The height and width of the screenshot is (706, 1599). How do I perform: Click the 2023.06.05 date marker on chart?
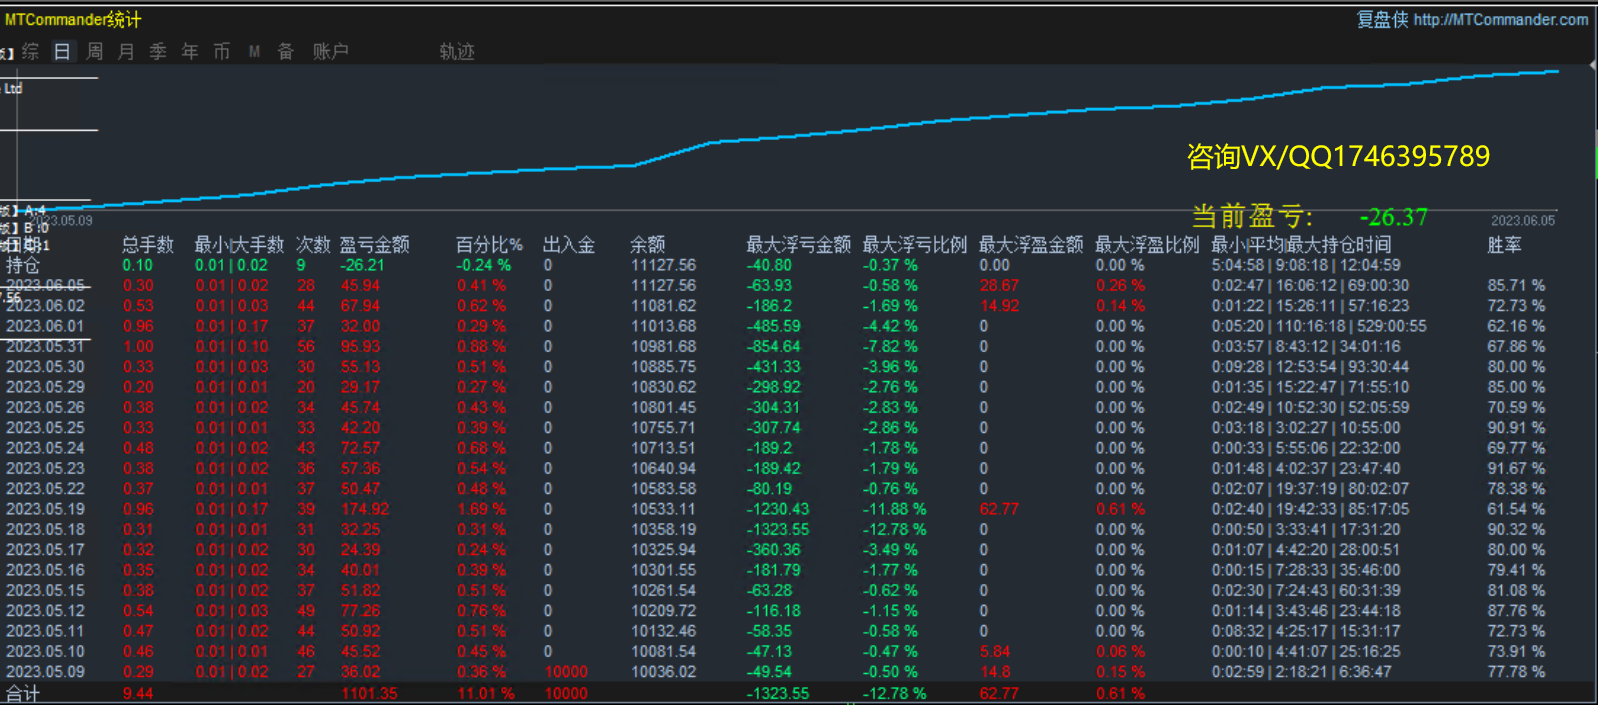(x=1522, y=221)
